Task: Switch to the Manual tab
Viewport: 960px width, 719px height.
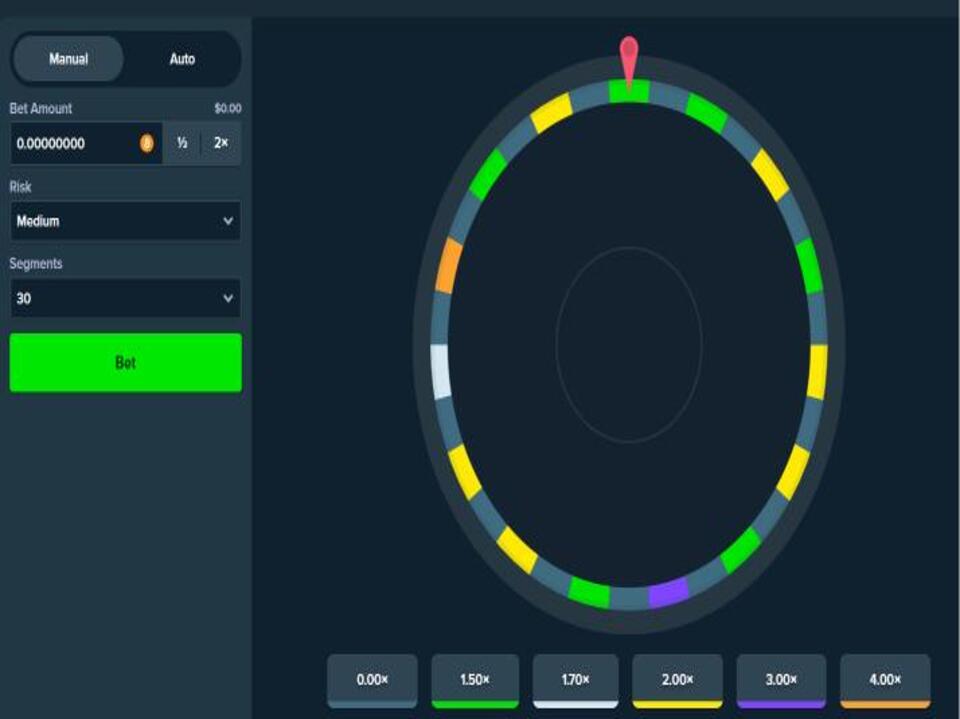Action: [68, 58]
